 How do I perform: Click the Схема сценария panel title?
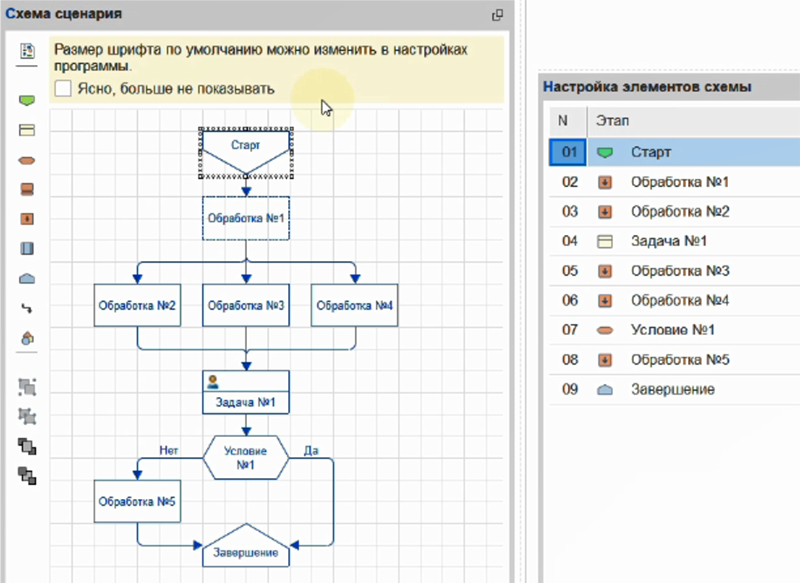coord(64,14)
